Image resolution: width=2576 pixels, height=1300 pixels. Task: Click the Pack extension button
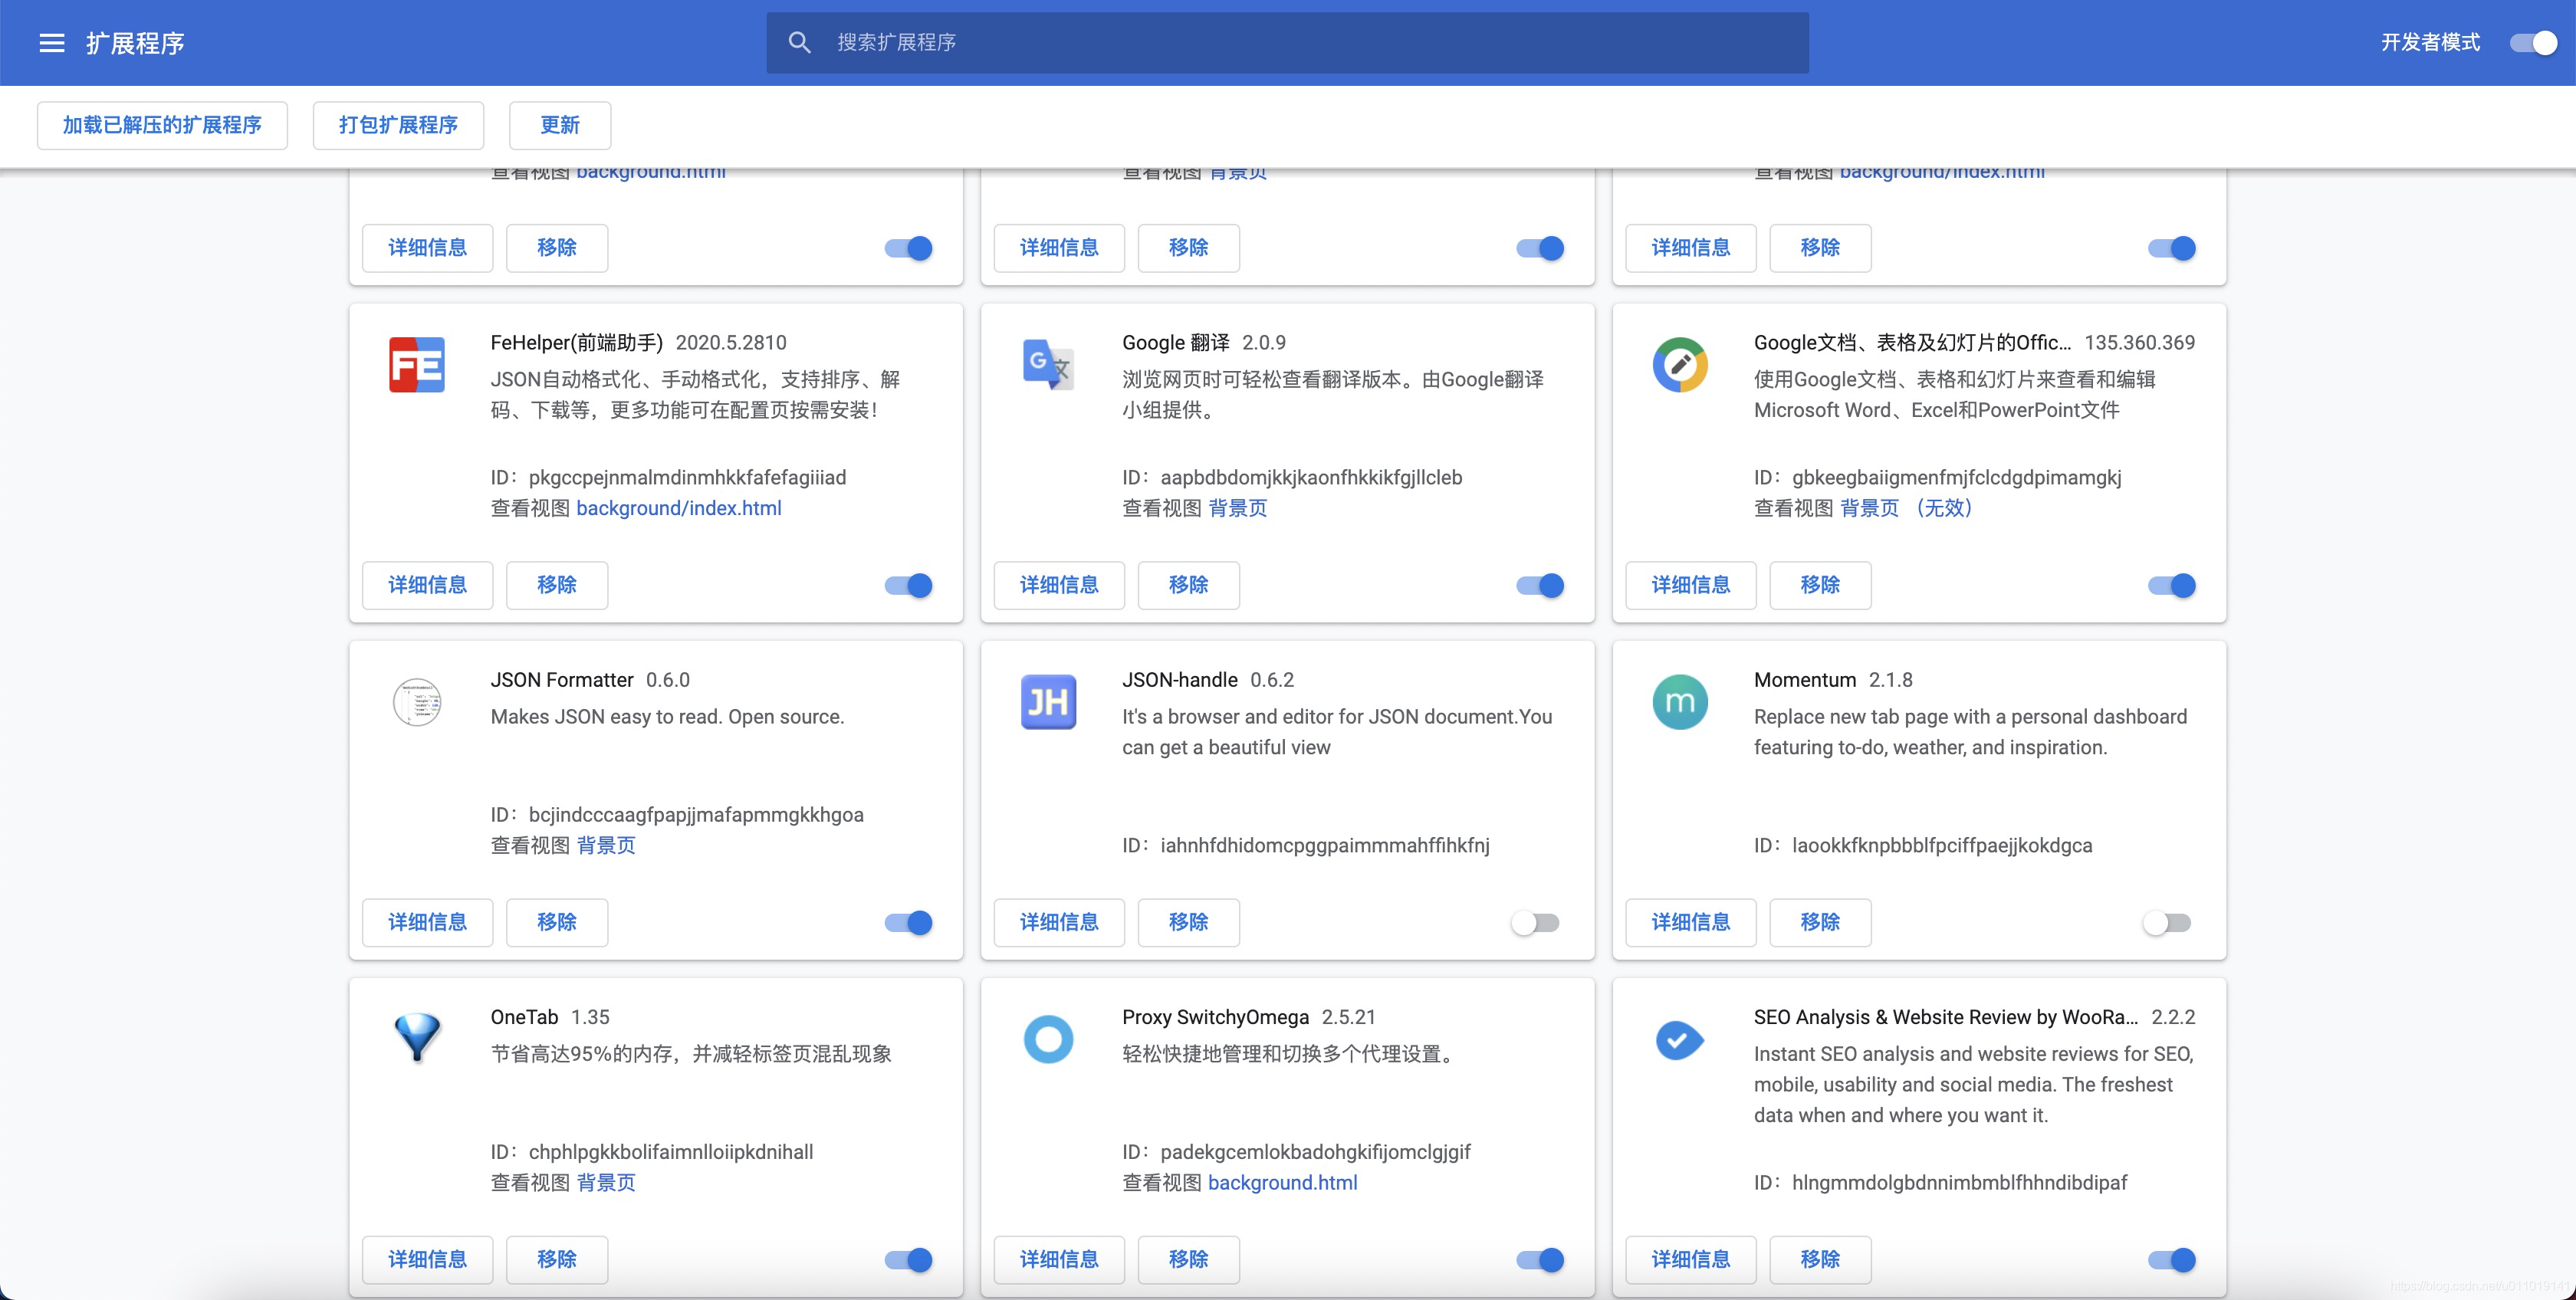click(x=398, y=126)
